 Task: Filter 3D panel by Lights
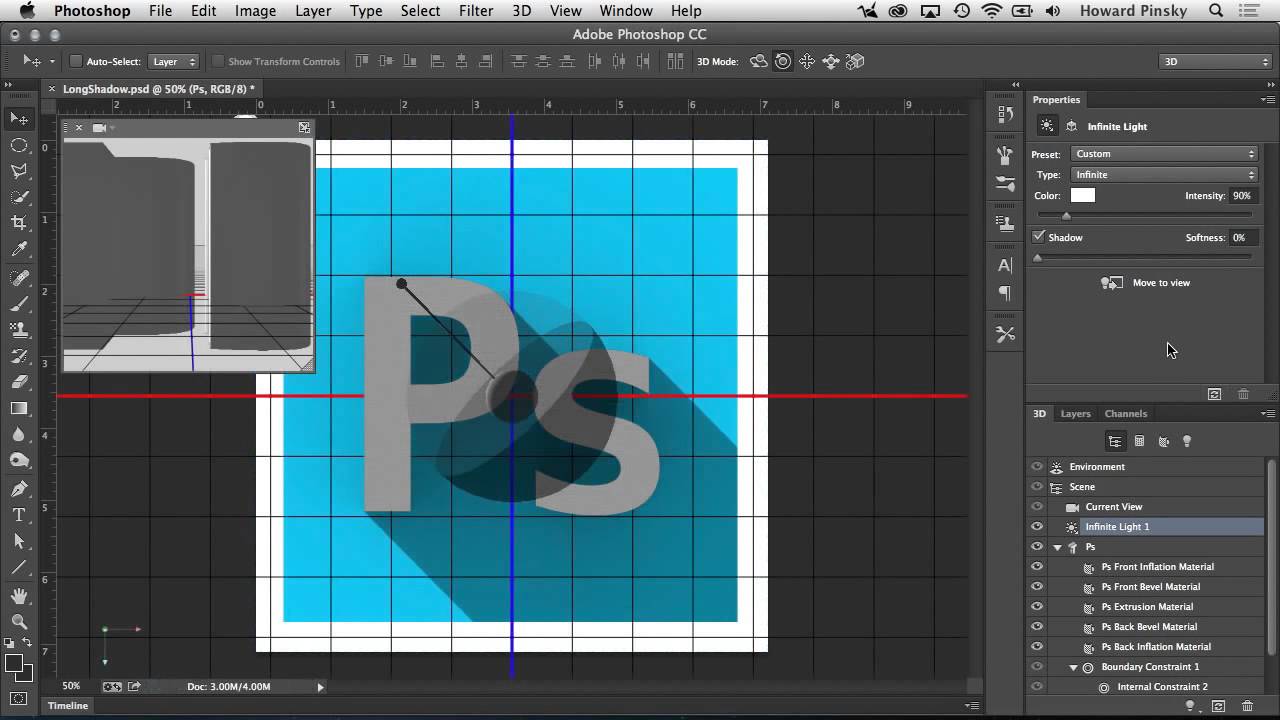(x=1187, y=441)
